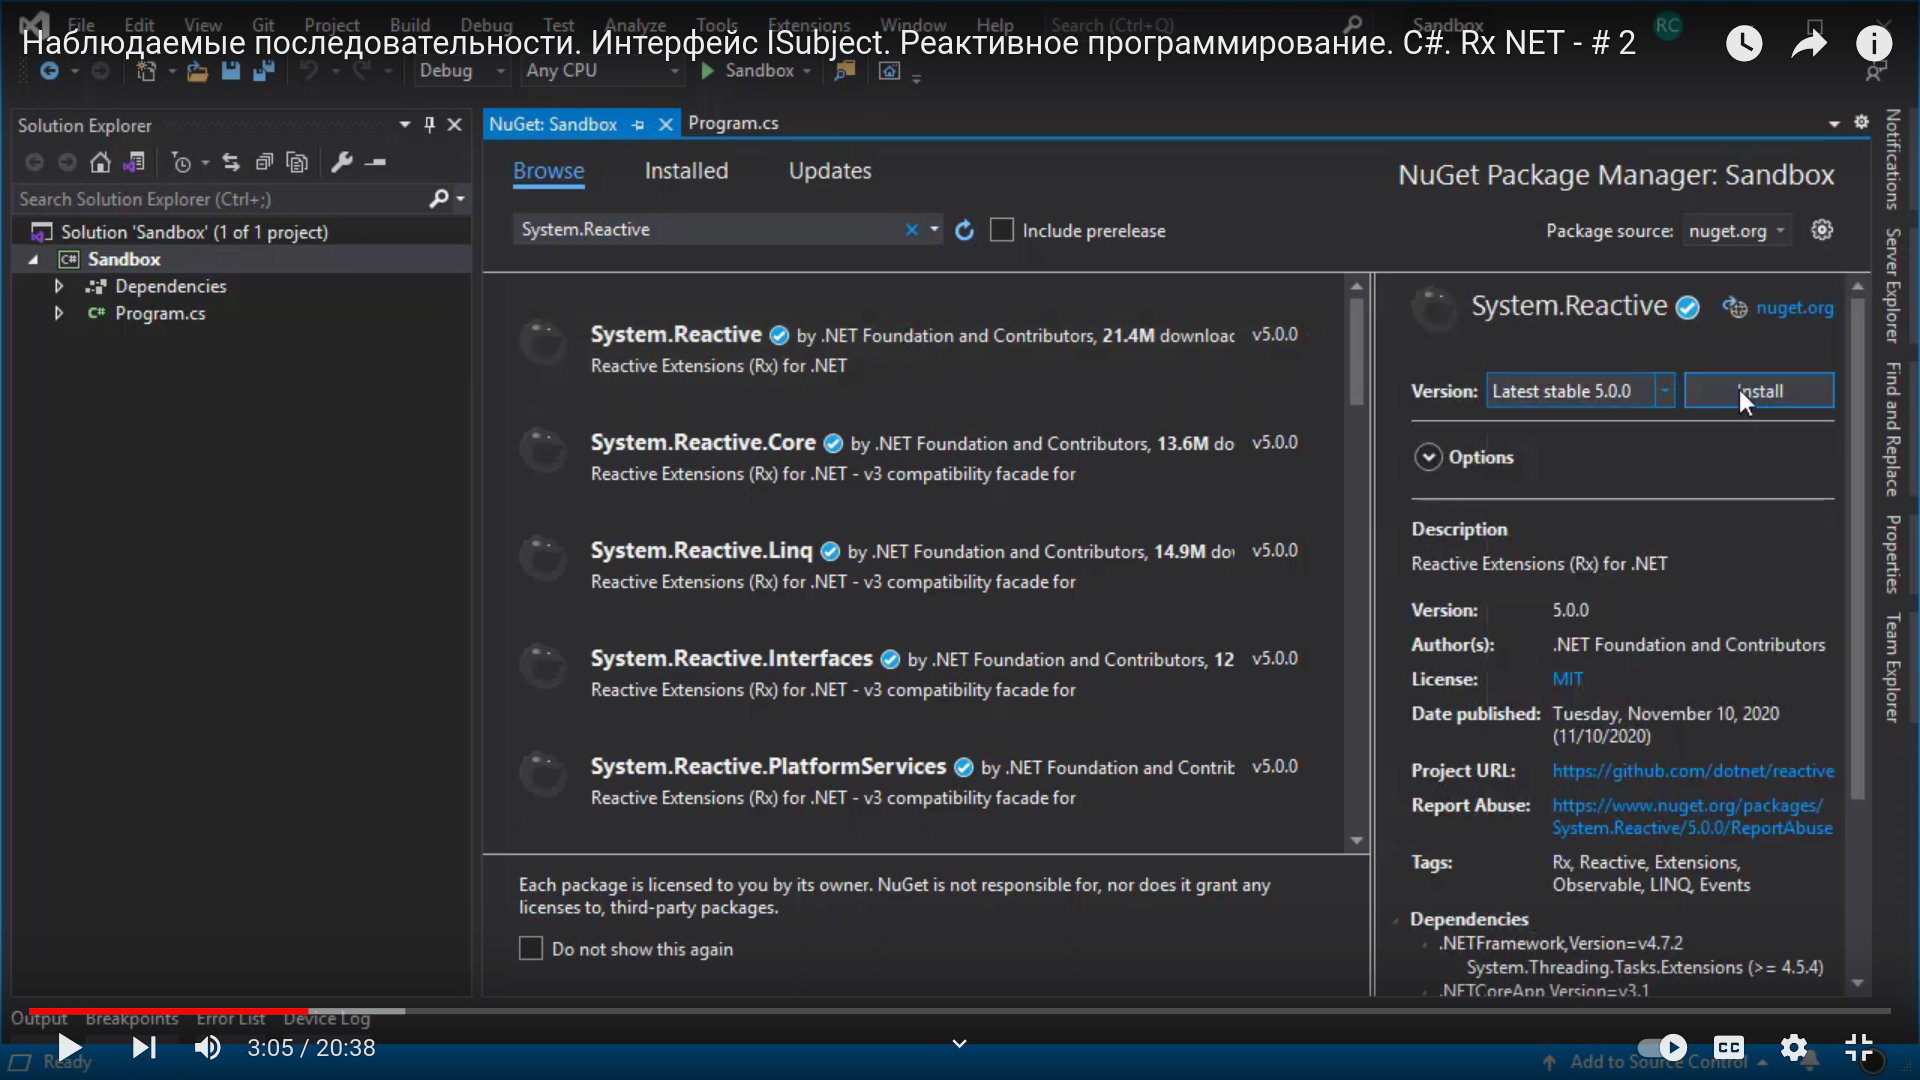This screenshot has width=1920, height=1080.
Task: Enable the Include prerelease checkbox
Action: [x=1001, y=230]
